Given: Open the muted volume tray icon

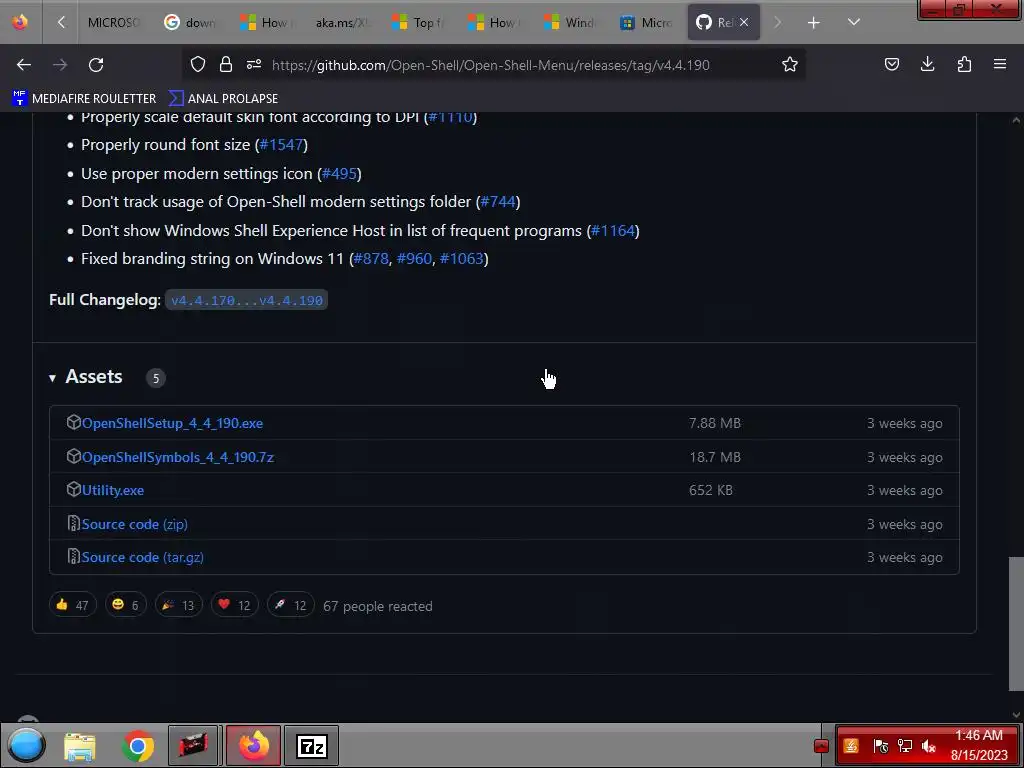Looking at the screenshot, I should click(929, 746).
